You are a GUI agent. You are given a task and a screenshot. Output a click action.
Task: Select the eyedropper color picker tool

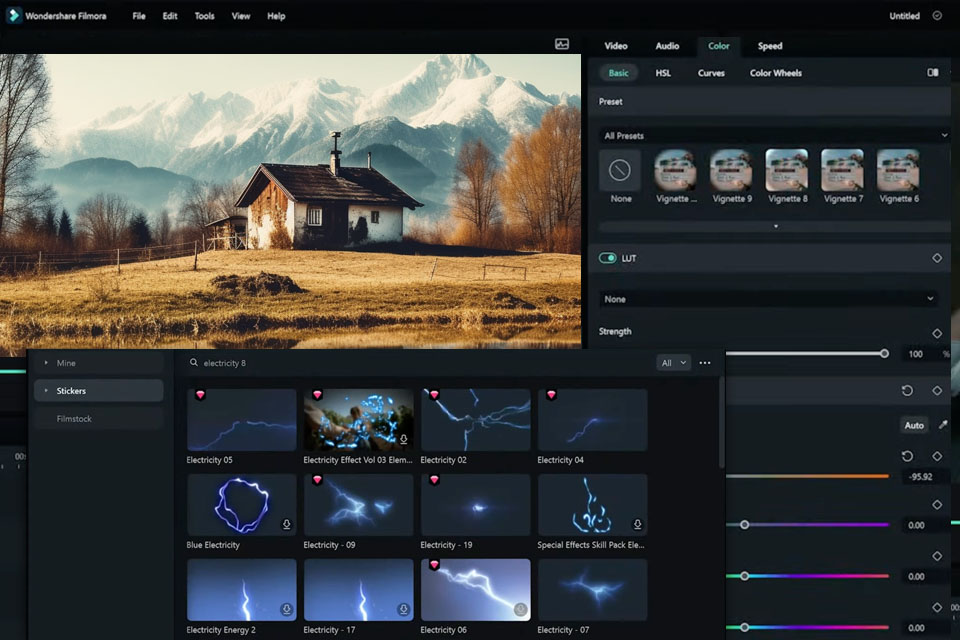(943, 424)
